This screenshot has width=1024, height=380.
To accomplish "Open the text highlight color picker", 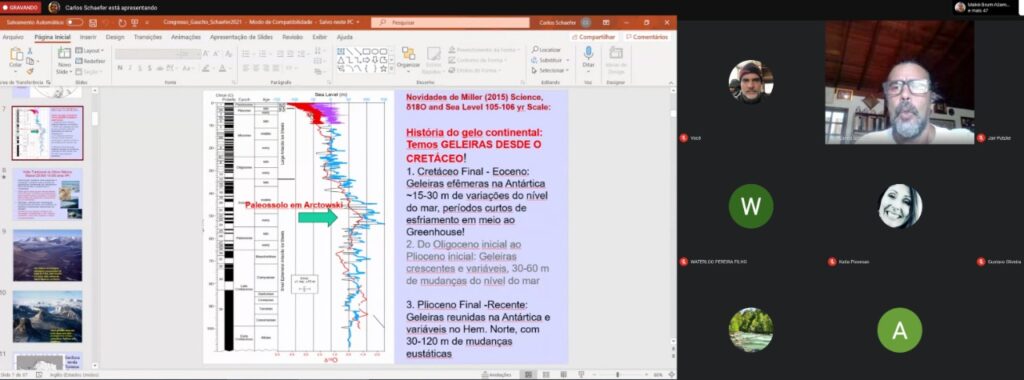I will coord(206,68).
